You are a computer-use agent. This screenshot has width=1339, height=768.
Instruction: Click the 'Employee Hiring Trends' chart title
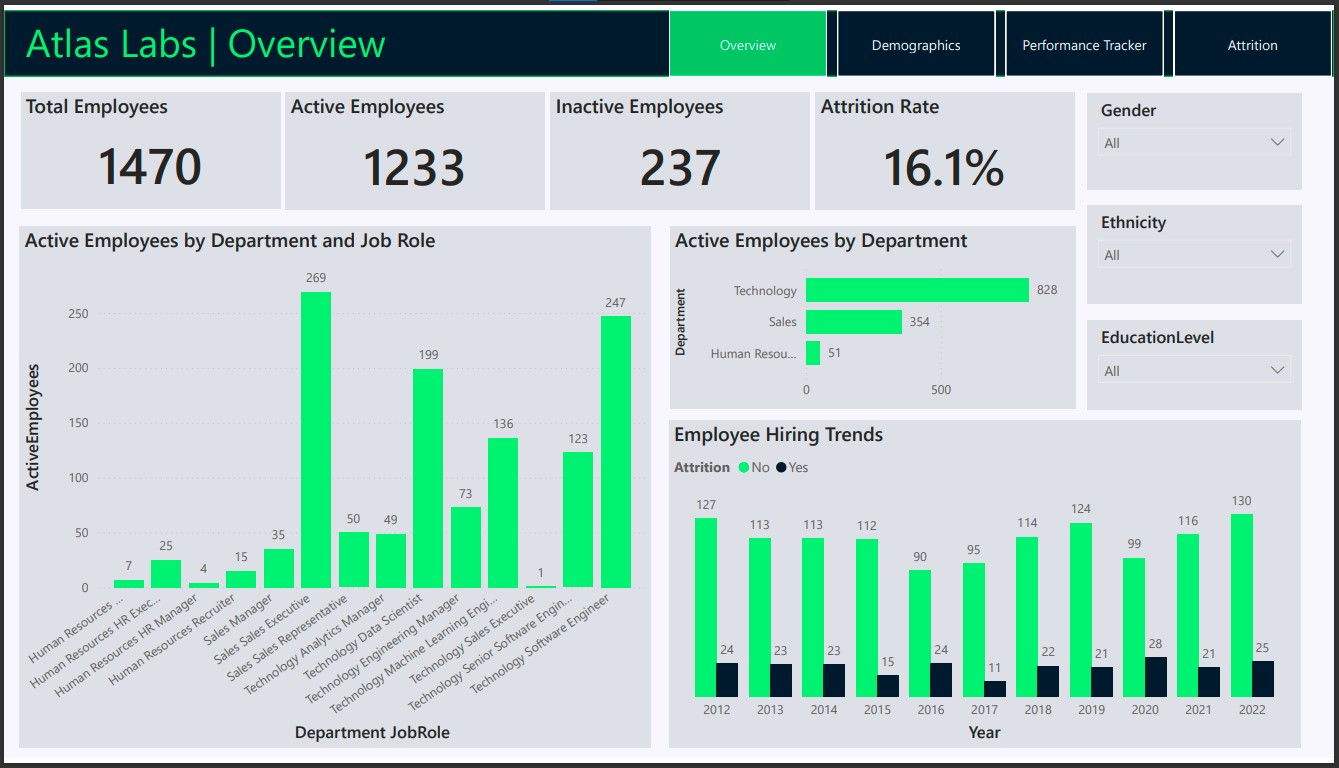point(778,434)
